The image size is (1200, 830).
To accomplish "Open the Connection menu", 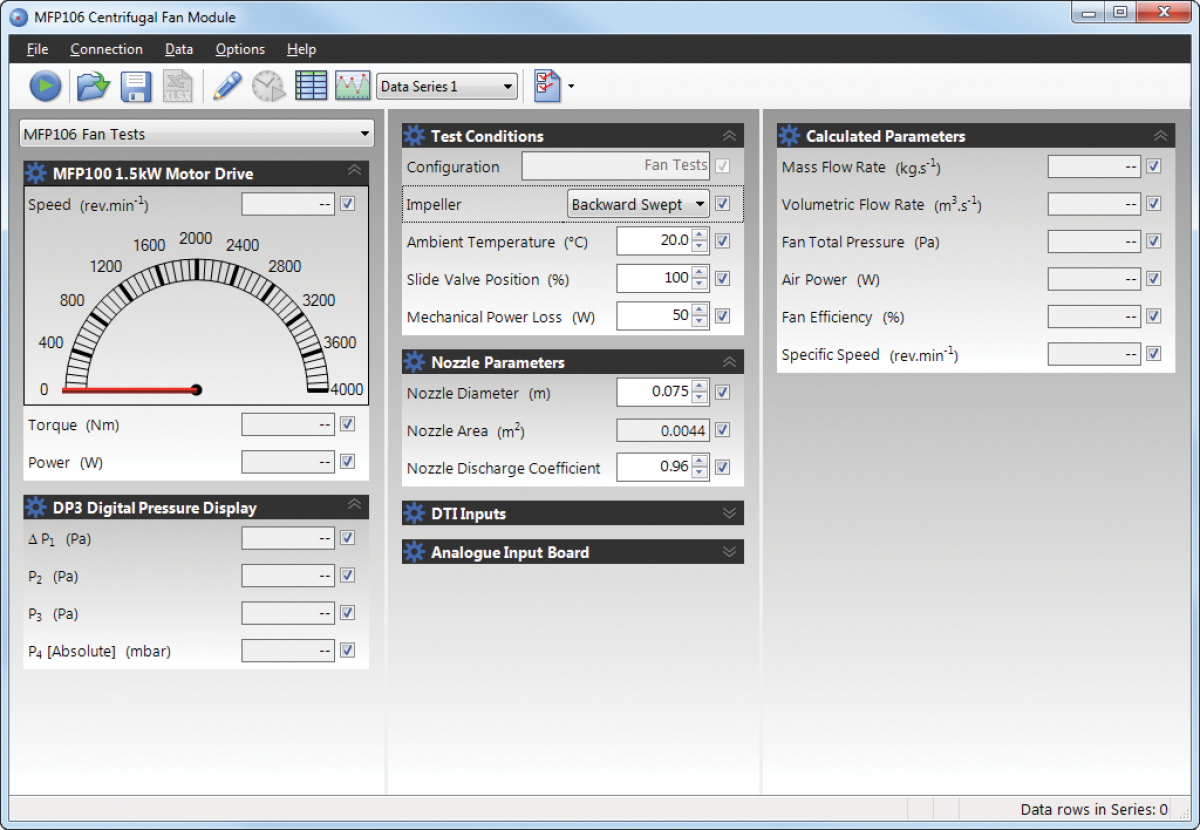I will (106, 49).
